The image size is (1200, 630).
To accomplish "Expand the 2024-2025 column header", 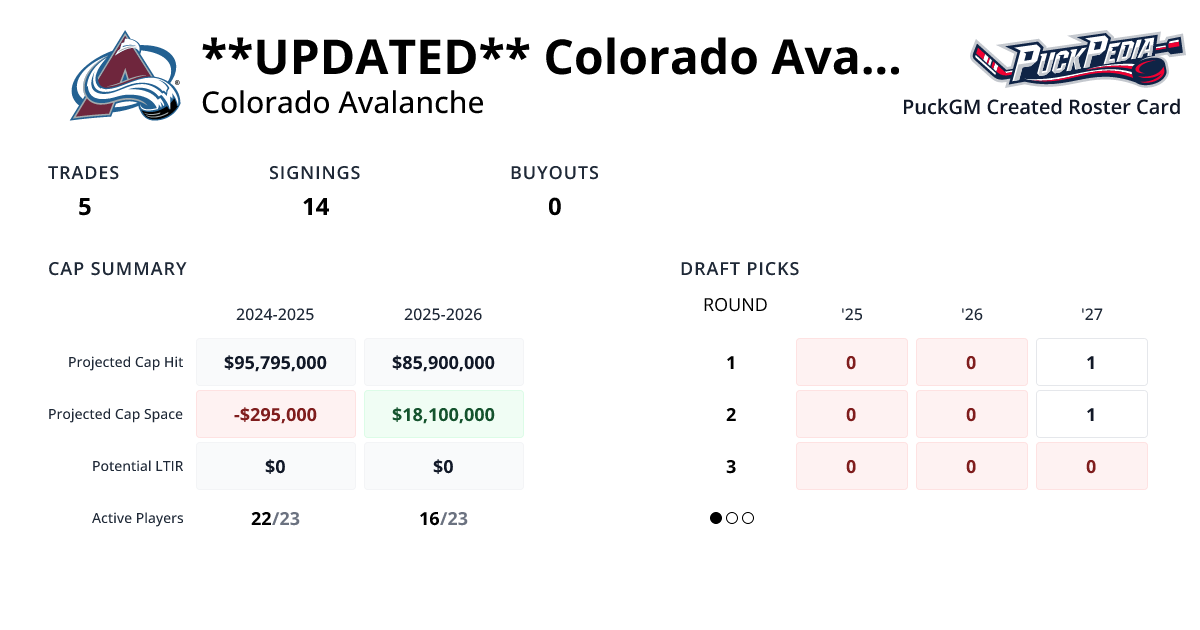I will tap(276, 314).
